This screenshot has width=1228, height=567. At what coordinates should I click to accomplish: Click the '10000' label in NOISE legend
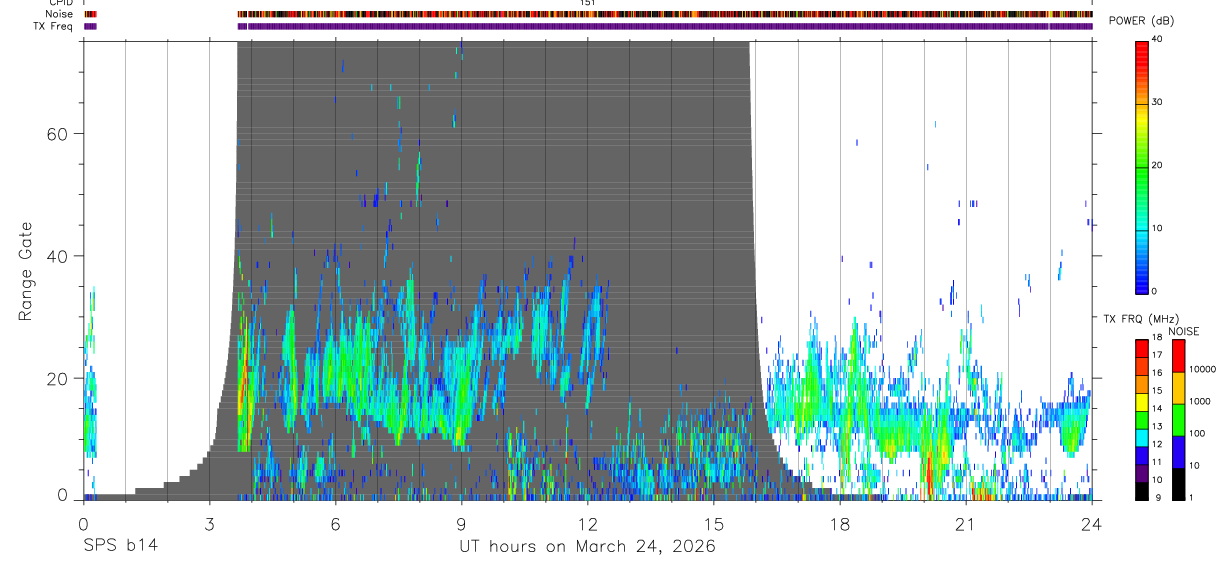click(1202, 370)
